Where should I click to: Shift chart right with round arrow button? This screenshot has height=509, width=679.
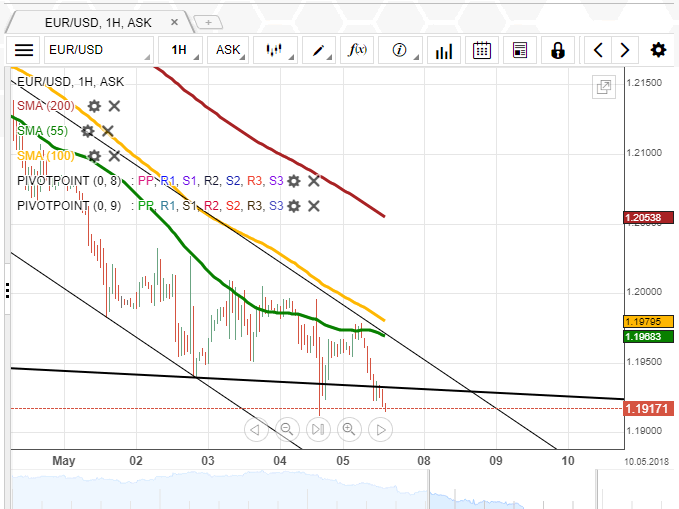380,430
